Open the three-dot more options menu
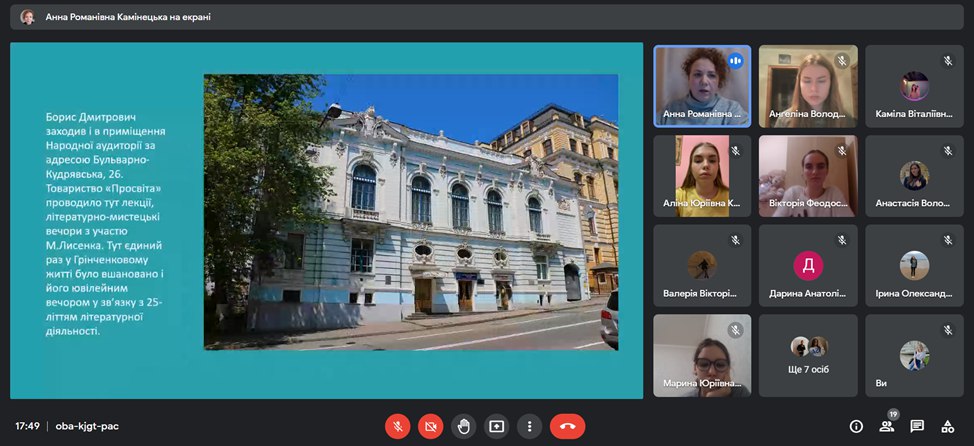This screenshot has height=446, width=974. click(529, 425)
